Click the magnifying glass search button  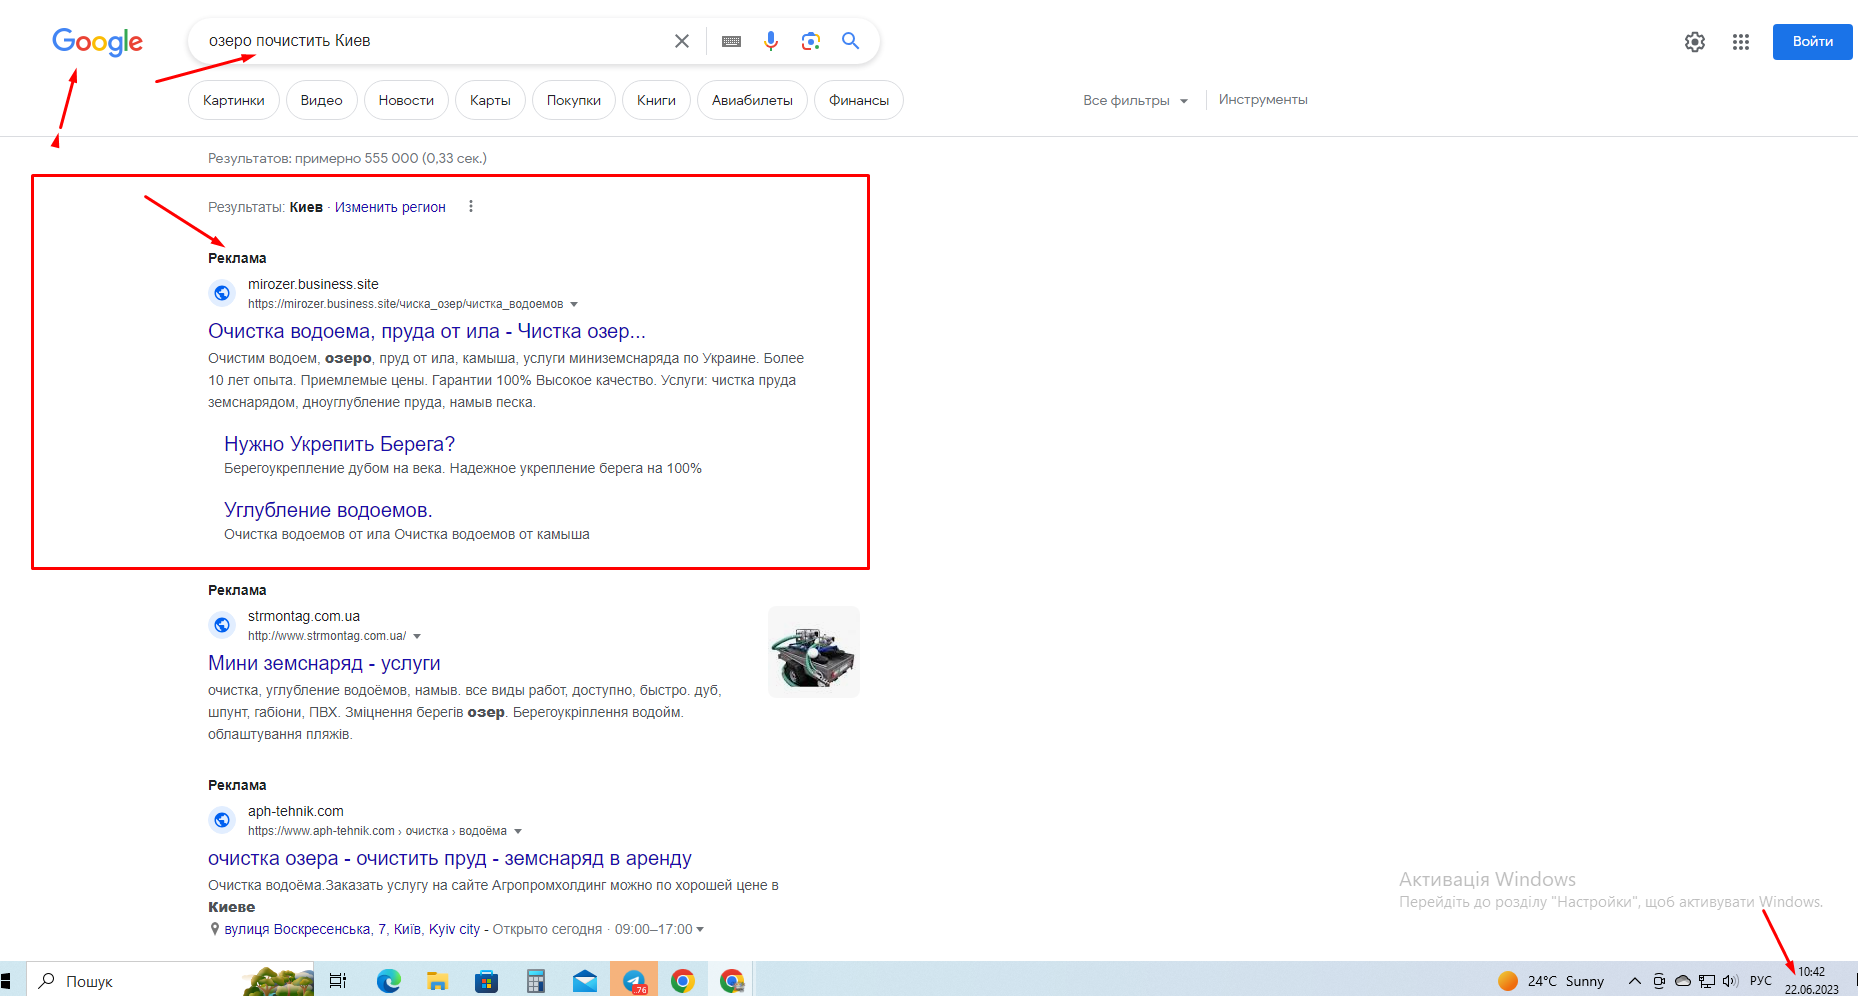[x=851, y=41]
